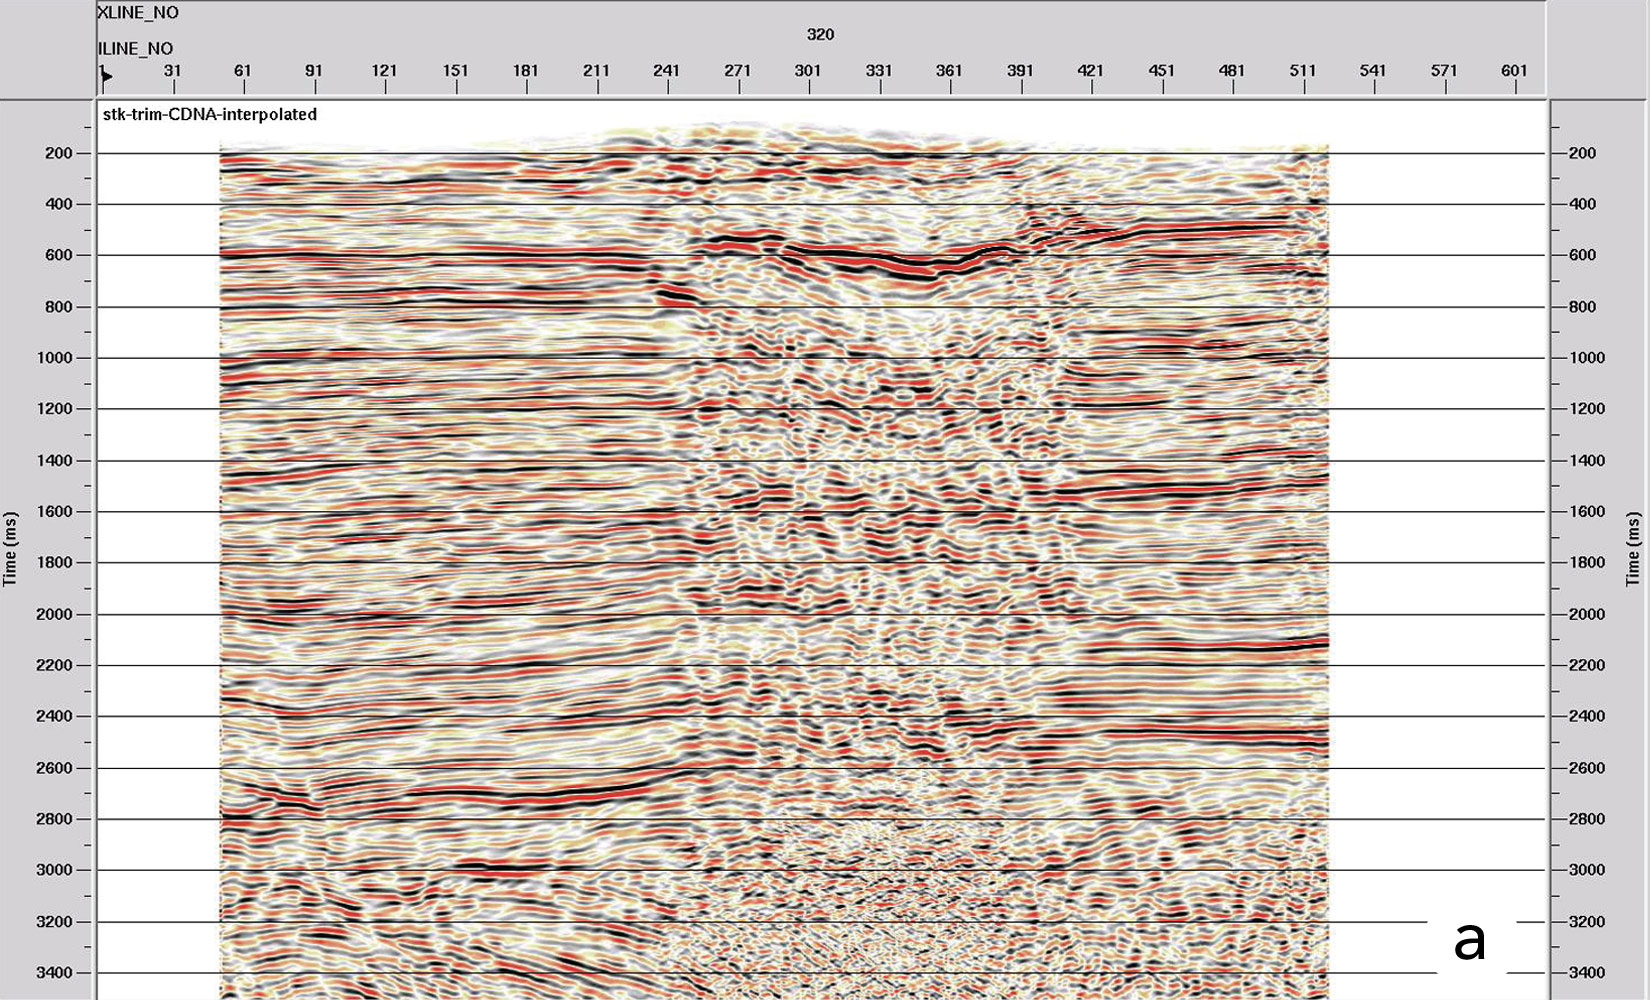Click inline tick label 601

pos(1514,70)
